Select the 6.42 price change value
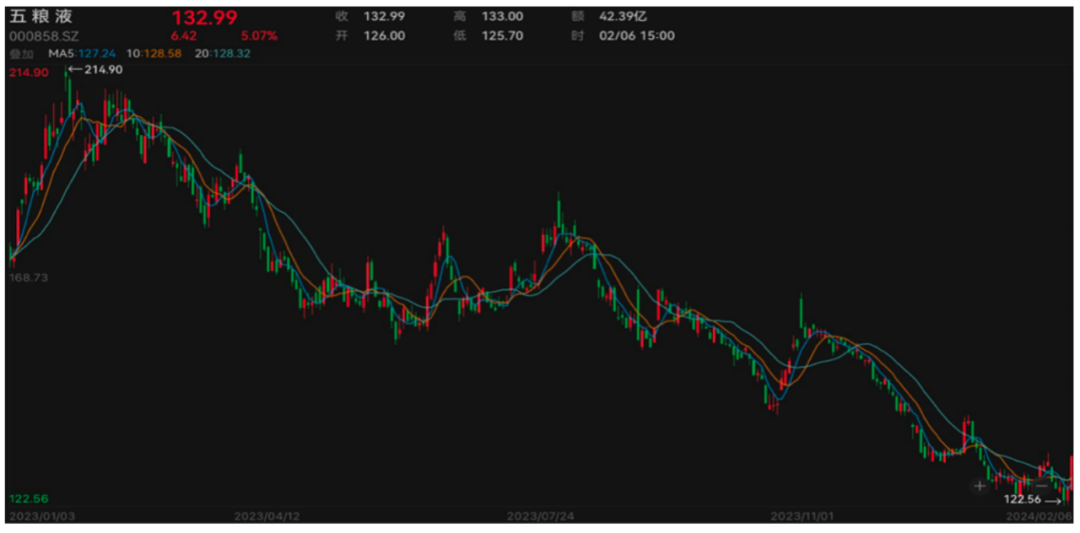This screenshot has height=533, width=1080. [x=186, y=36]
